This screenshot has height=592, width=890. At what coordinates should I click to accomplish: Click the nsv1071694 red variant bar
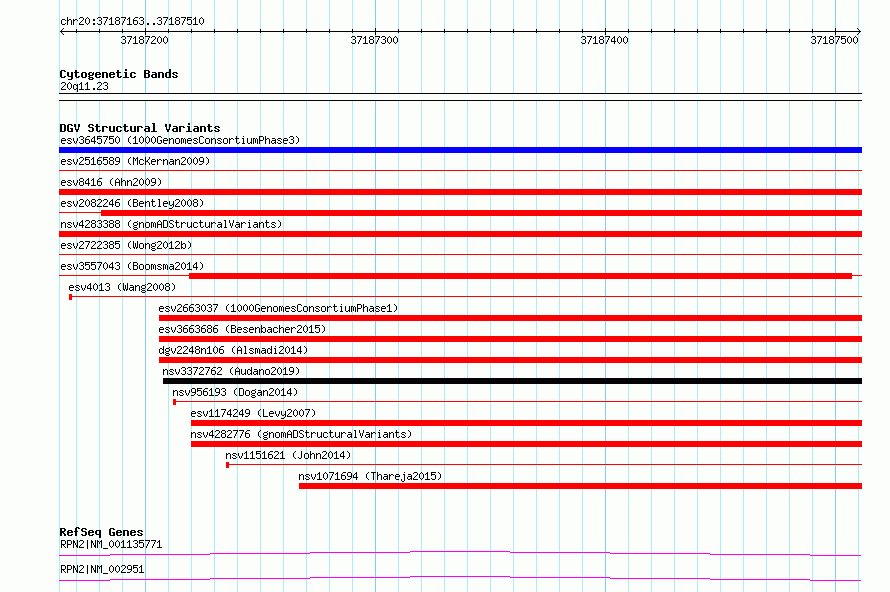pyautogui.click(x=581, y=486)
